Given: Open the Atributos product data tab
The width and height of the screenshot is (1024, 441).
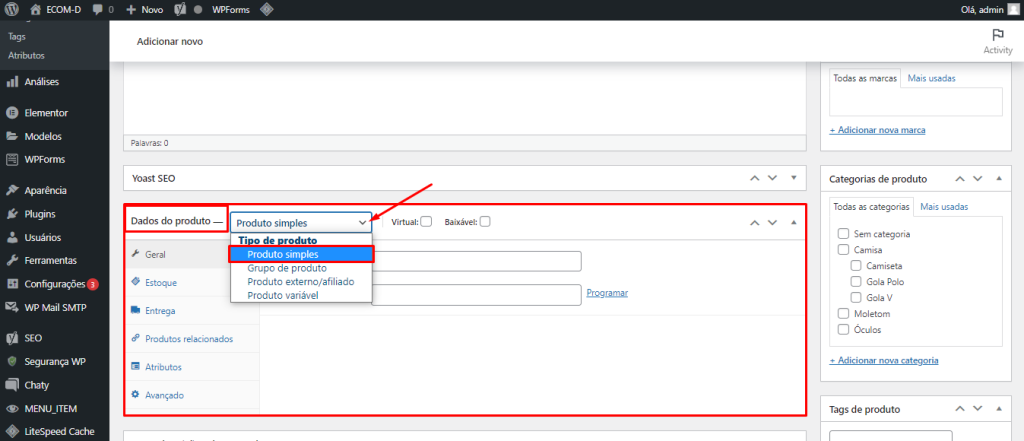Looking at the screenshot, I should click(192, 367).
